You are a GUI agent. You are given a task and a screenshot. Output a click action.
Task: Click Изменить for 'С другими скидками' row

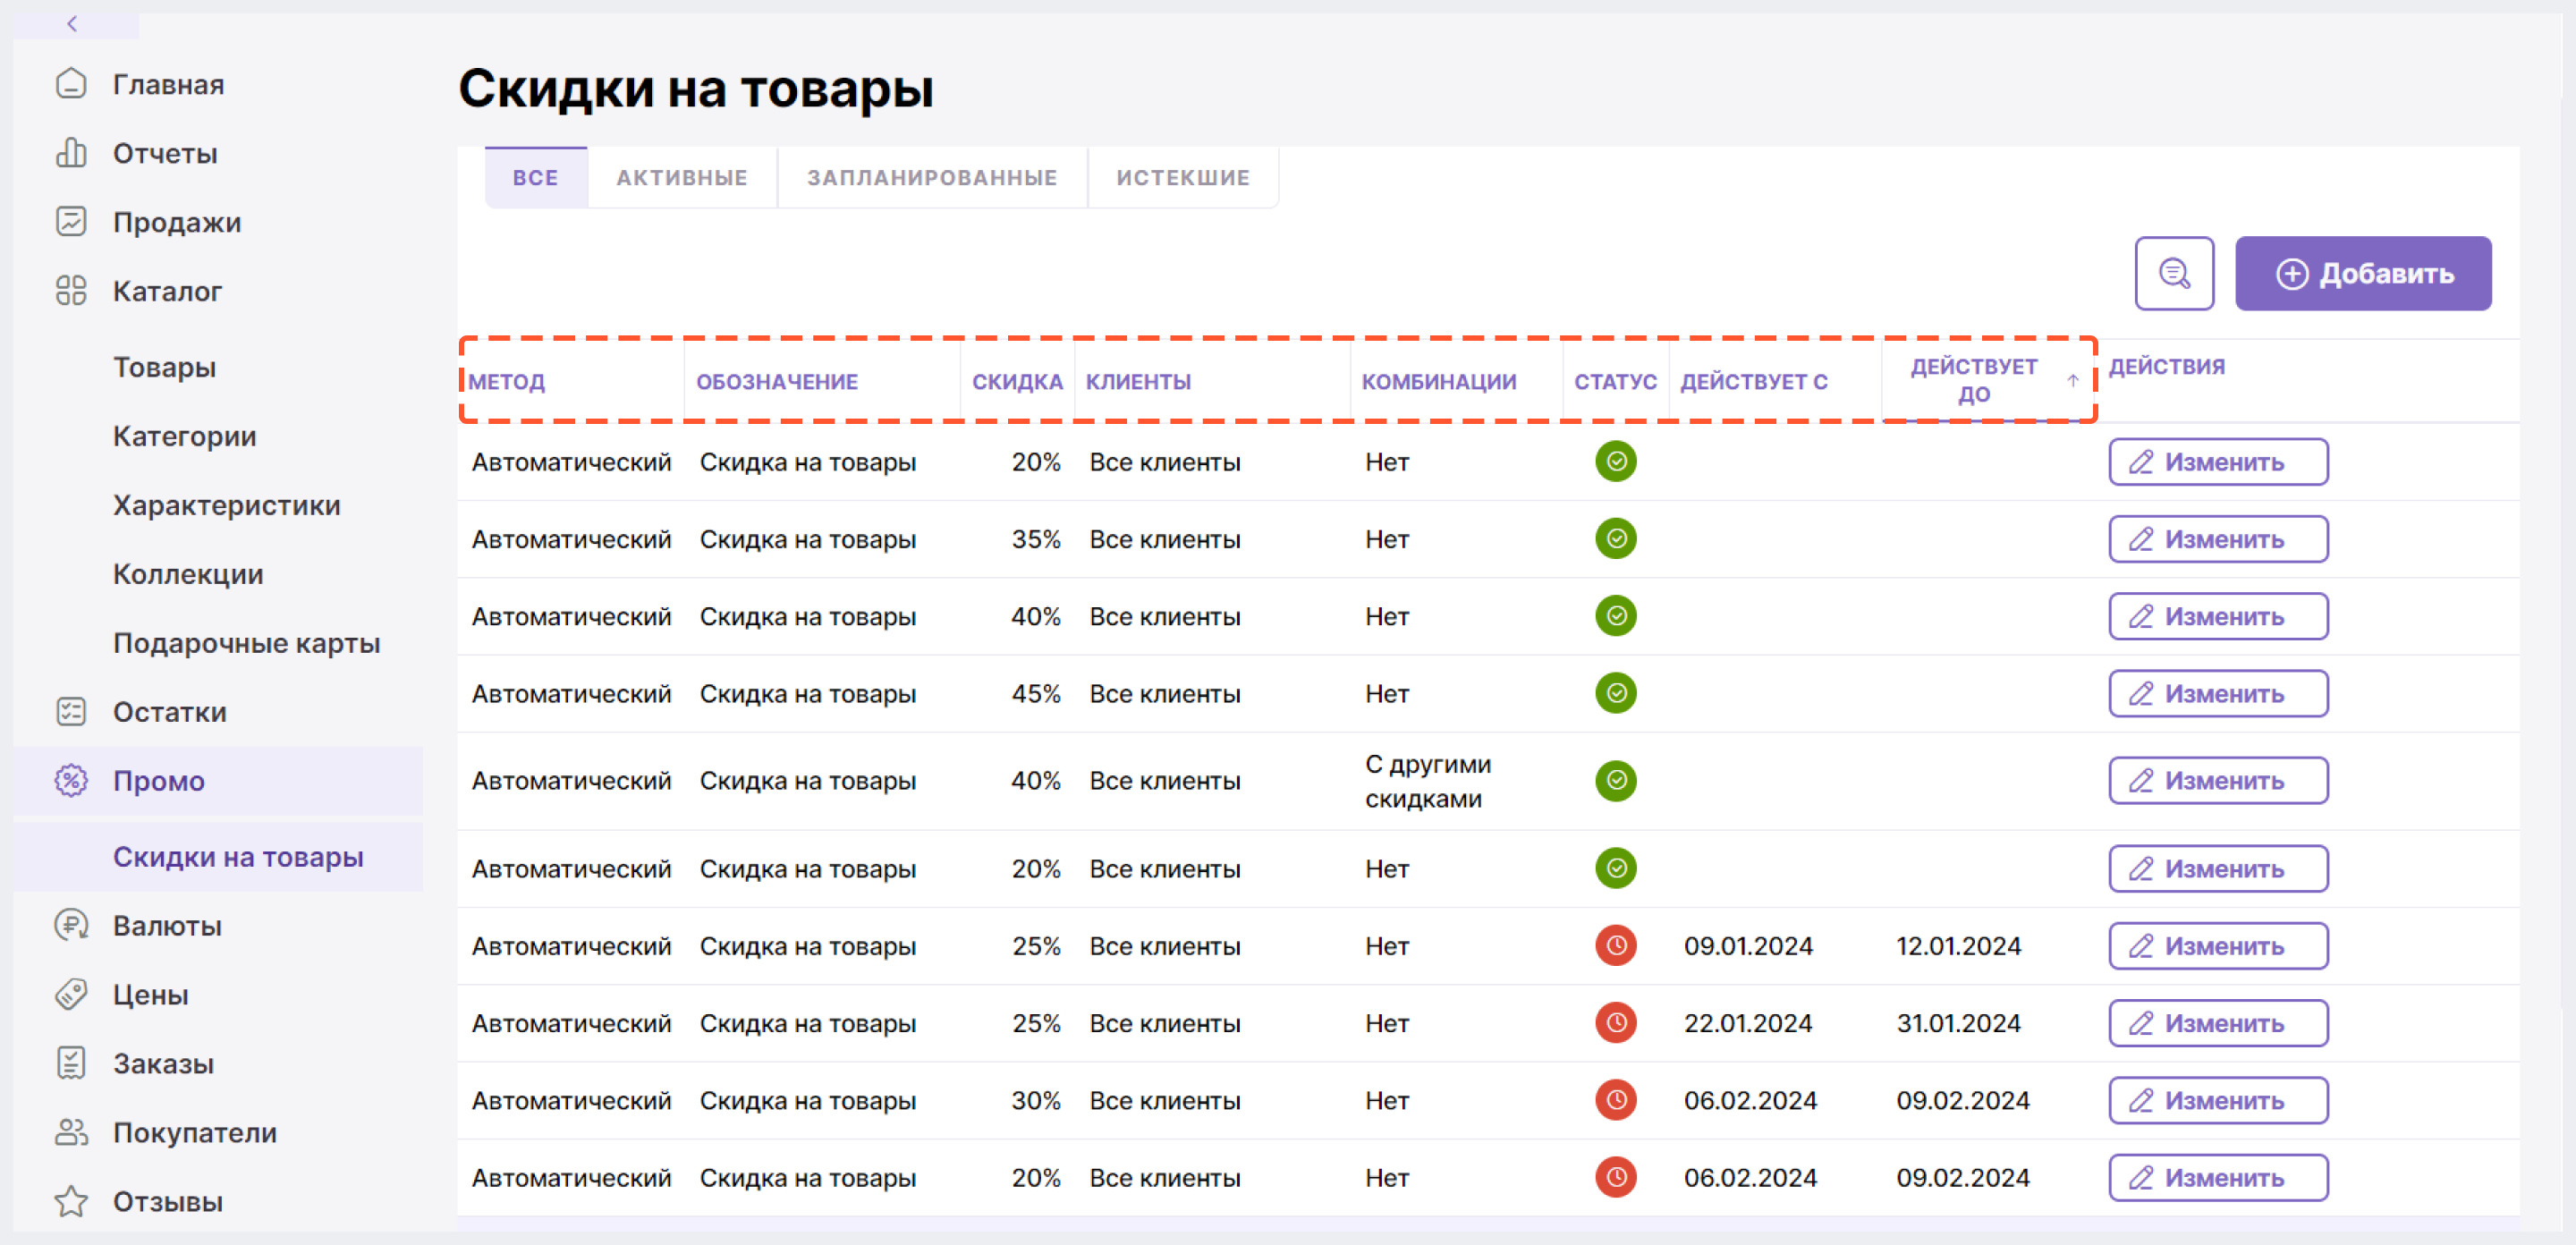pyautogui.click(x=2218, y=780)
